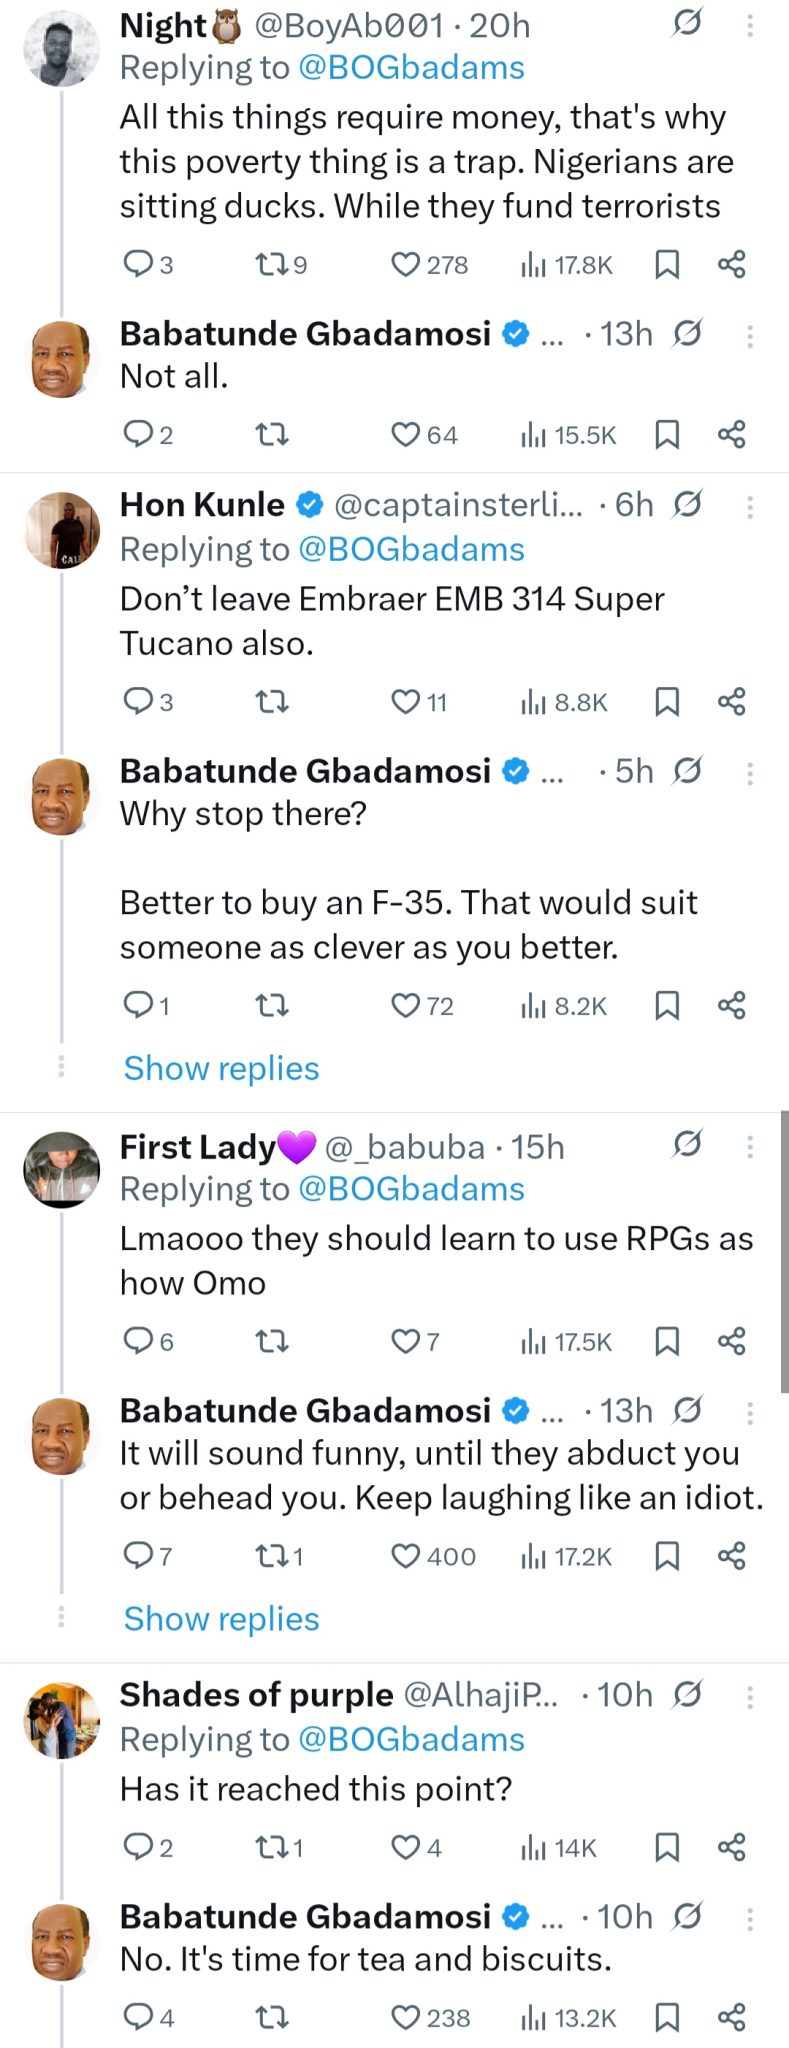Share the F-35 reply tweet
Viewport: 789px width, 2048px height.
(x=732, y=1005)
